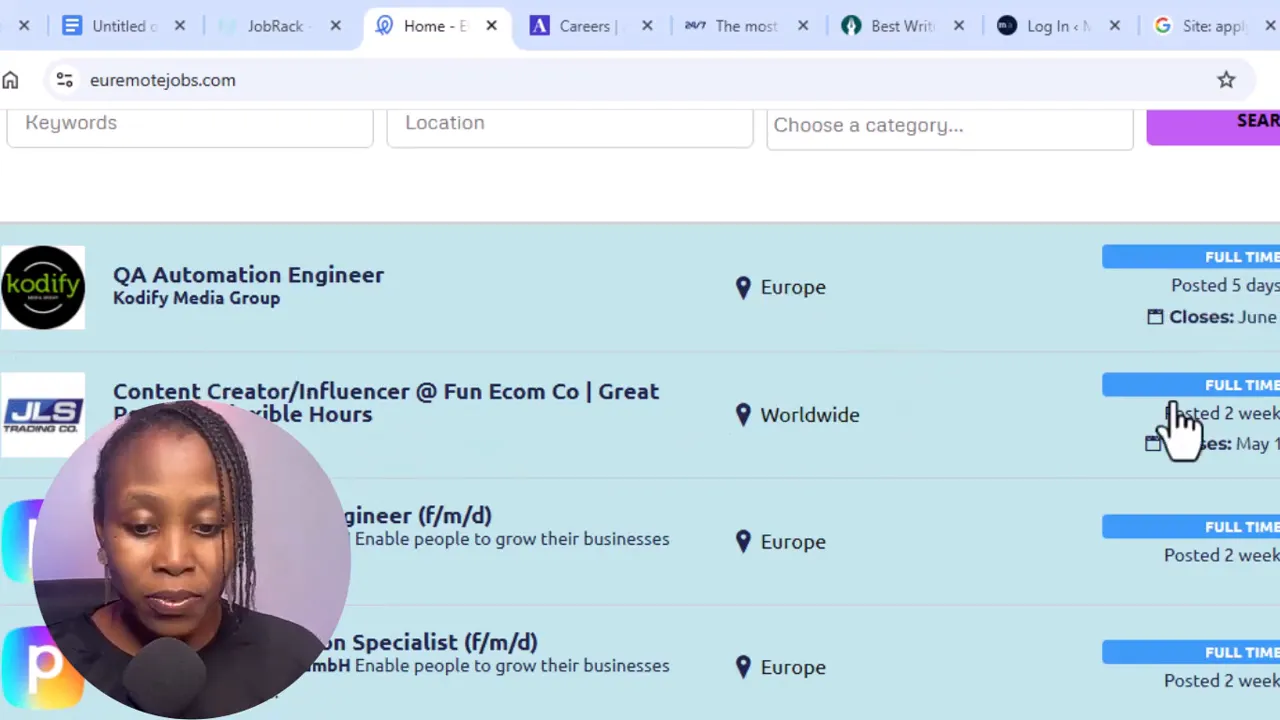Open the Content Creator/Influencer job listing

[x=385, y=391]
